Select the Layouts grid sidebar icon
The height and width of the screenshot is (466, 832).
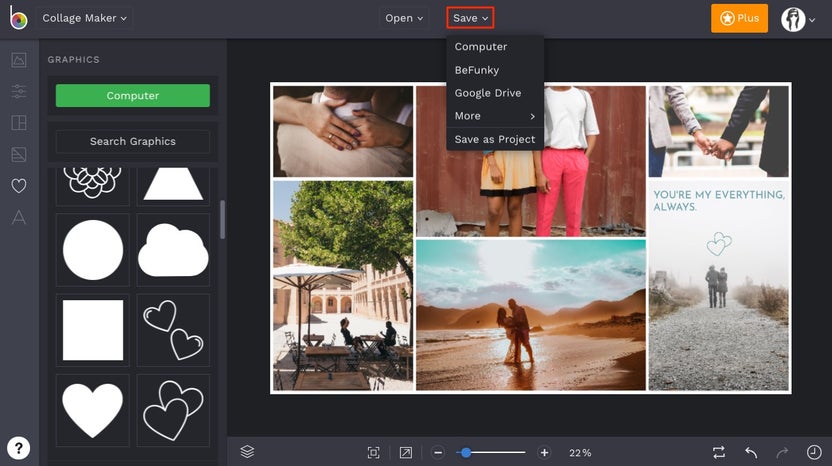tap(19, 123)
